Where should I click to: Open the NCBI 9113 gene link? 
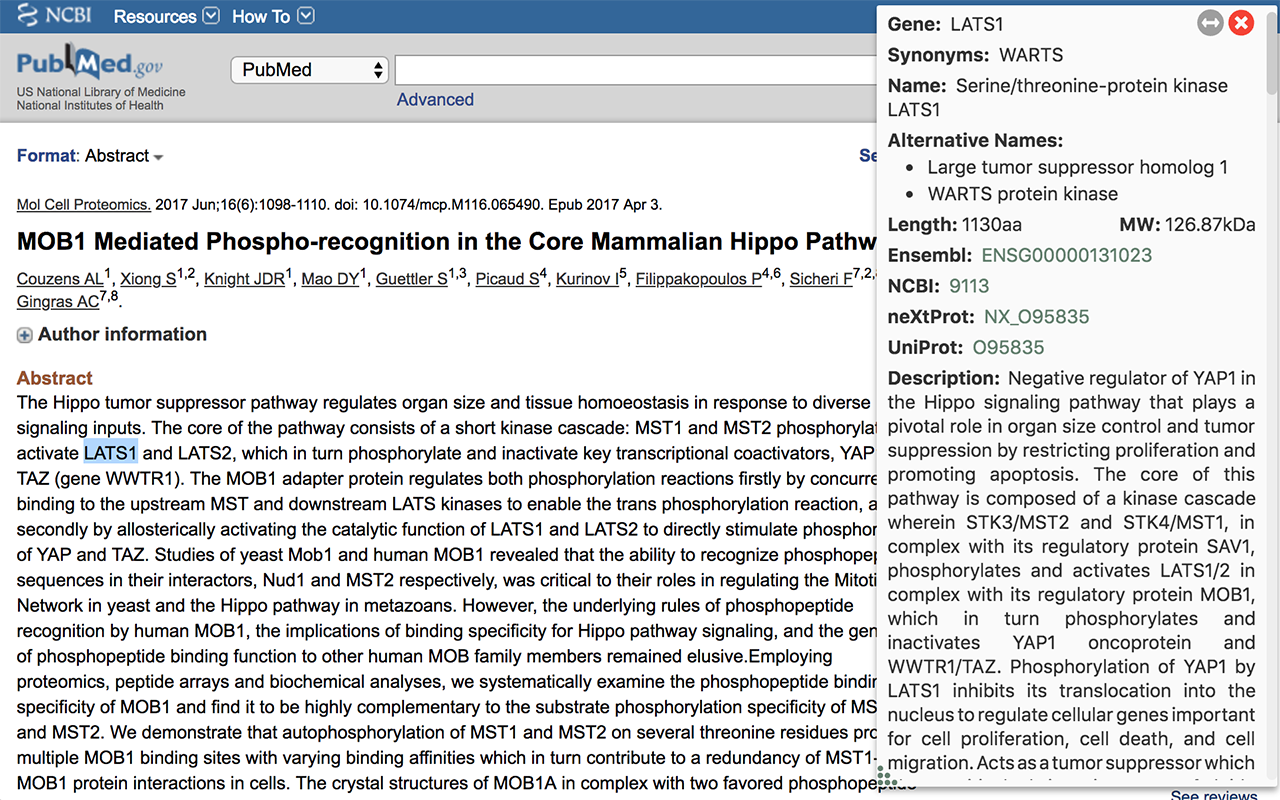(x=969, y=286)
